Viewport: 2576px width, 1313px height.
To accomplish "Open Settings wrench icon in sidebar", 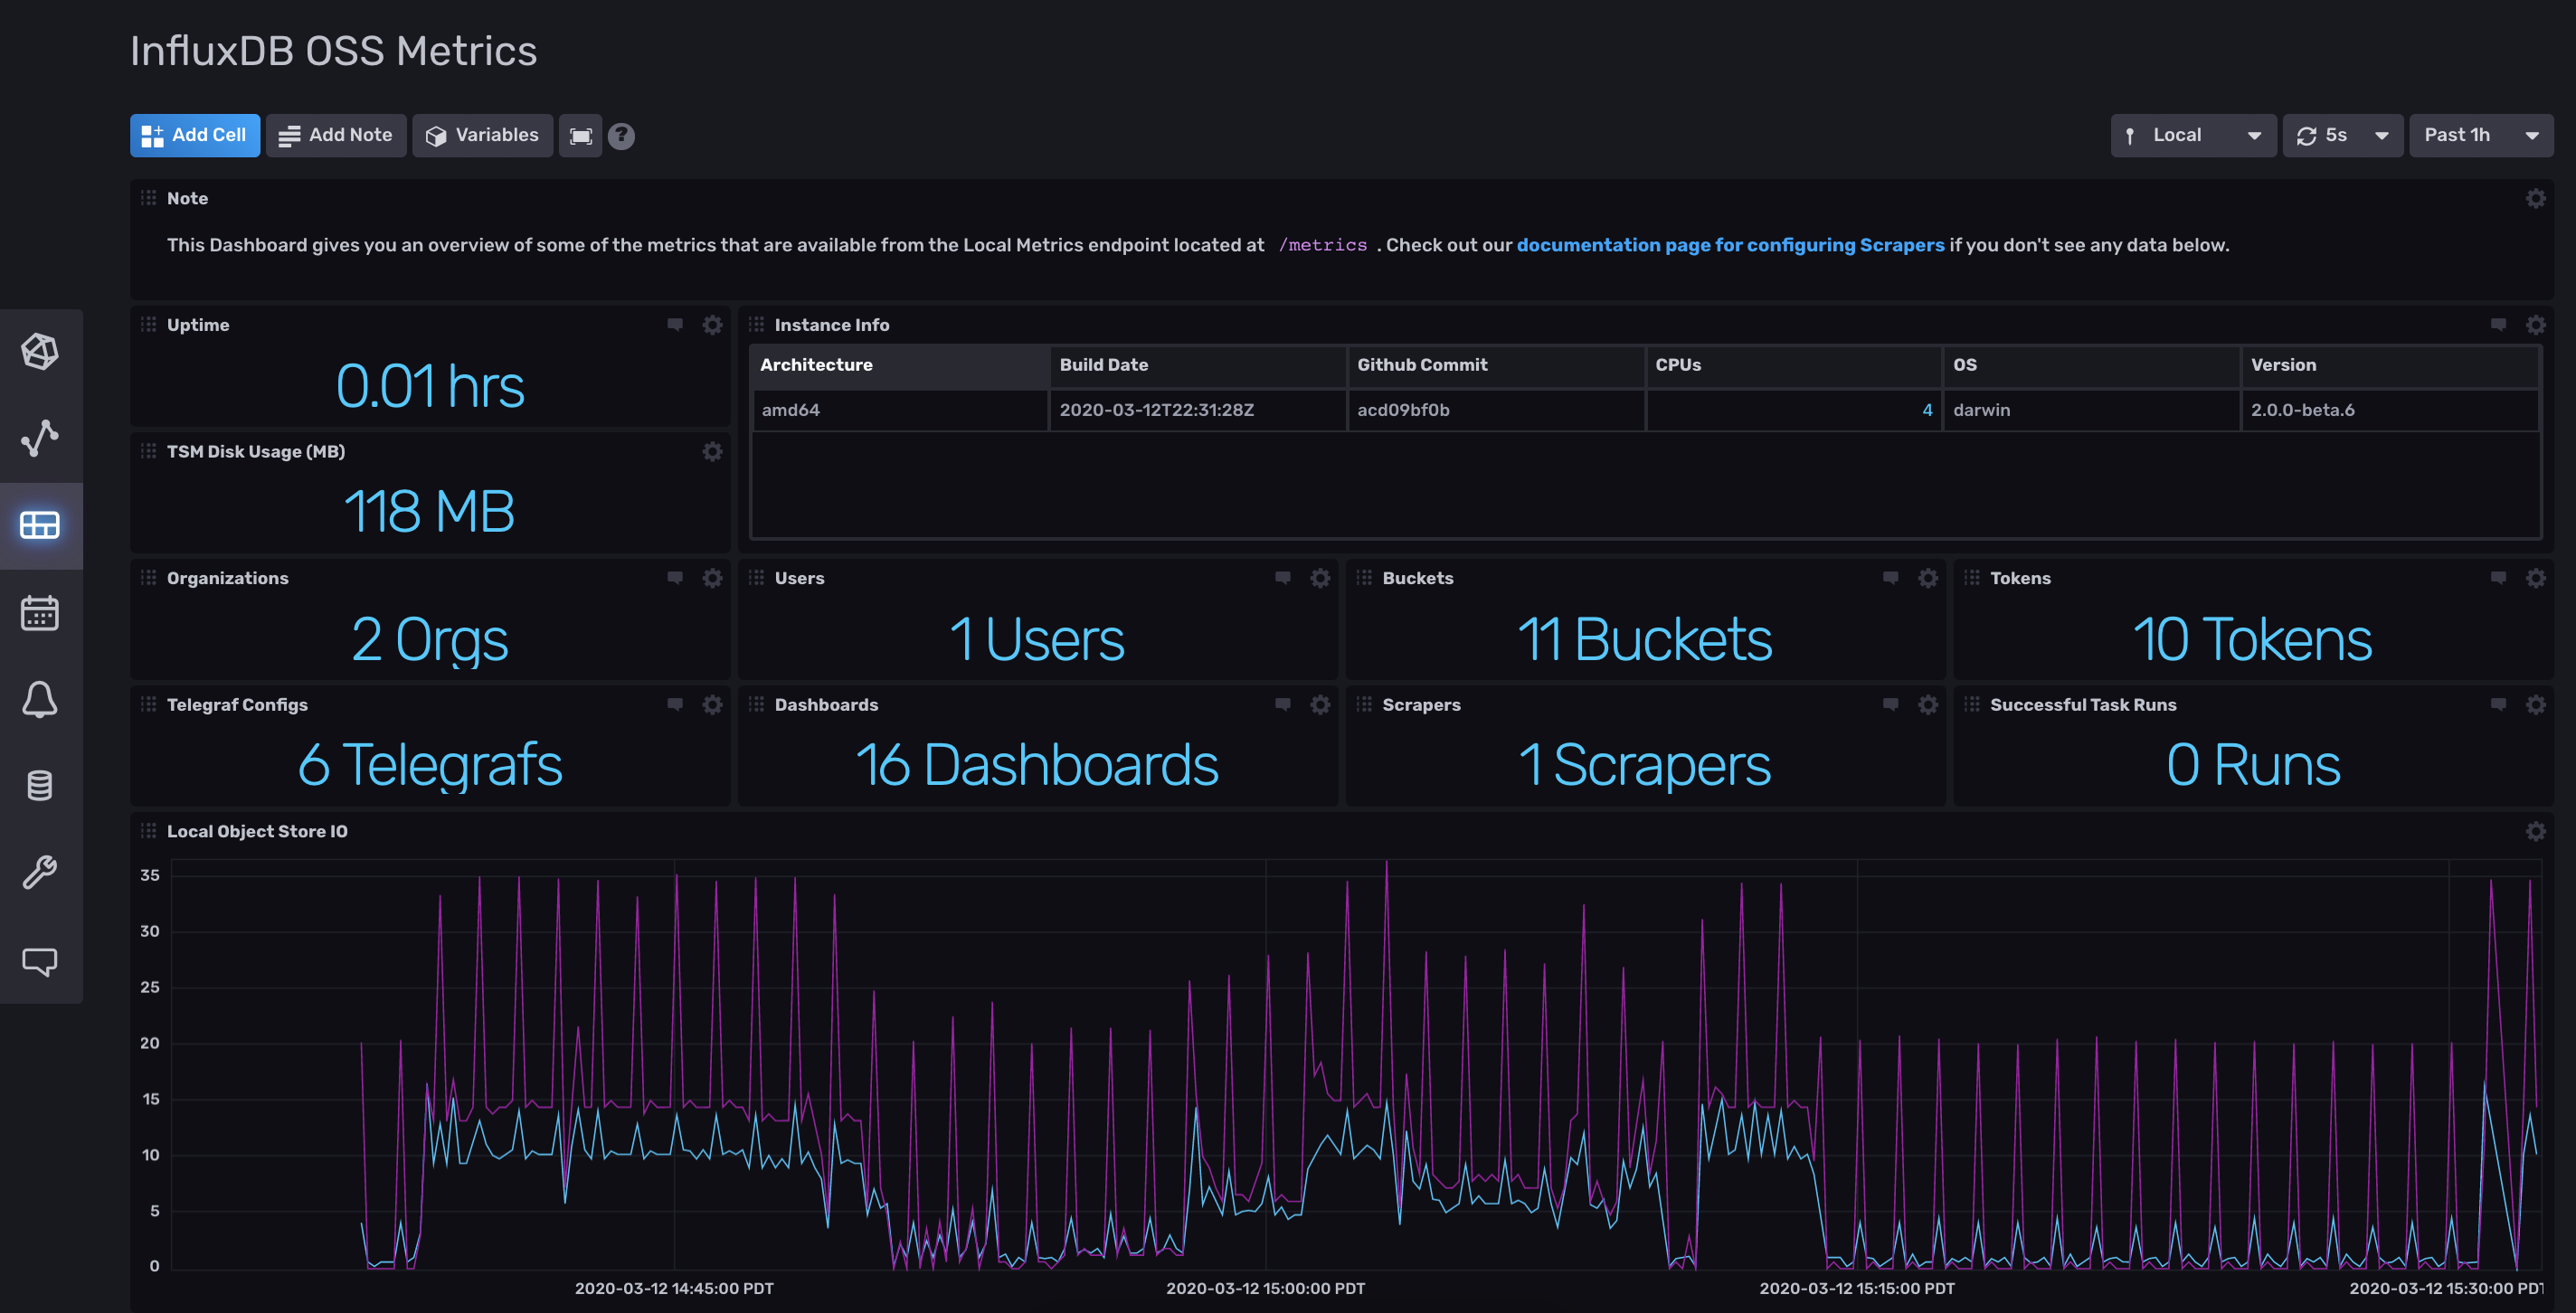I will [40, 873].
